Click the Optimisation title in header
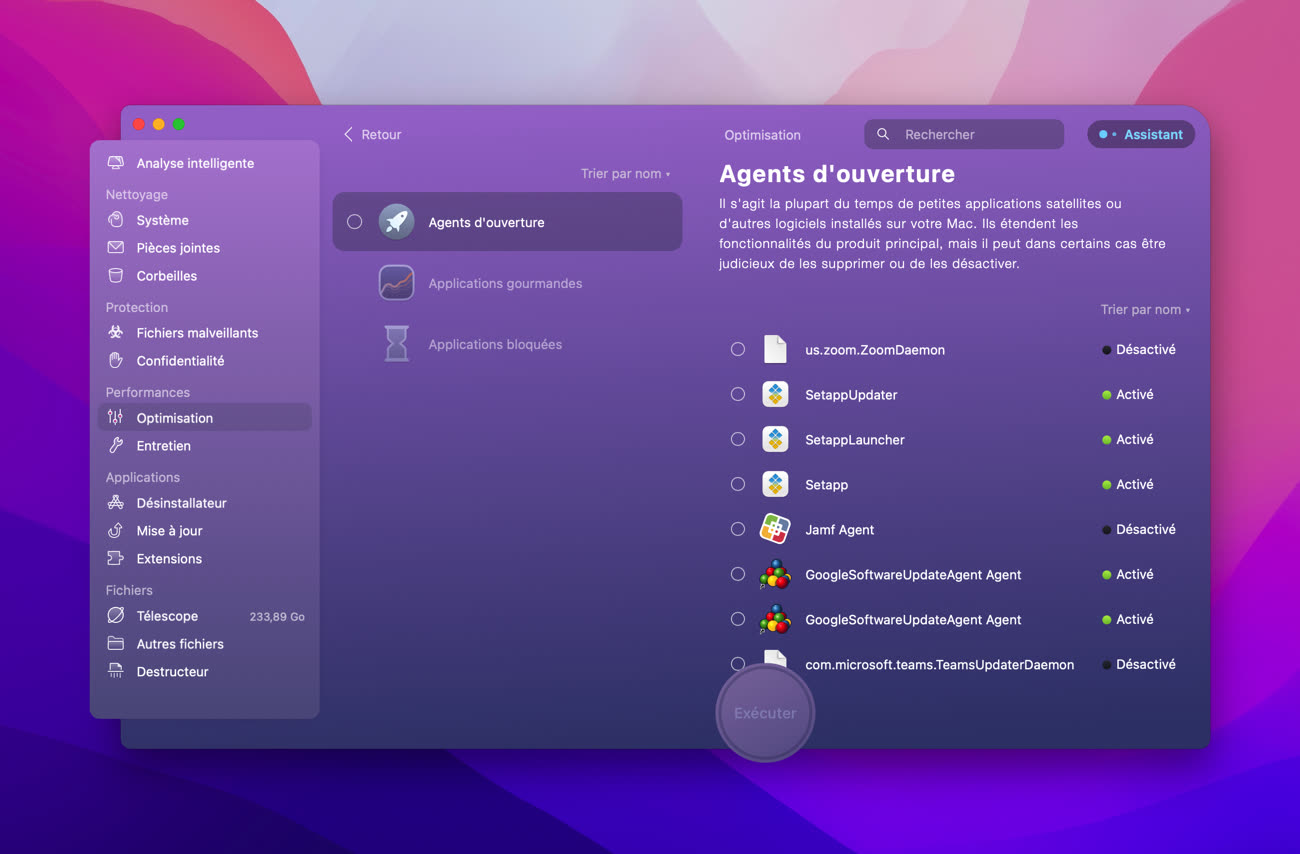Viewport: 1300px width, 854px height. pos(762,135)
